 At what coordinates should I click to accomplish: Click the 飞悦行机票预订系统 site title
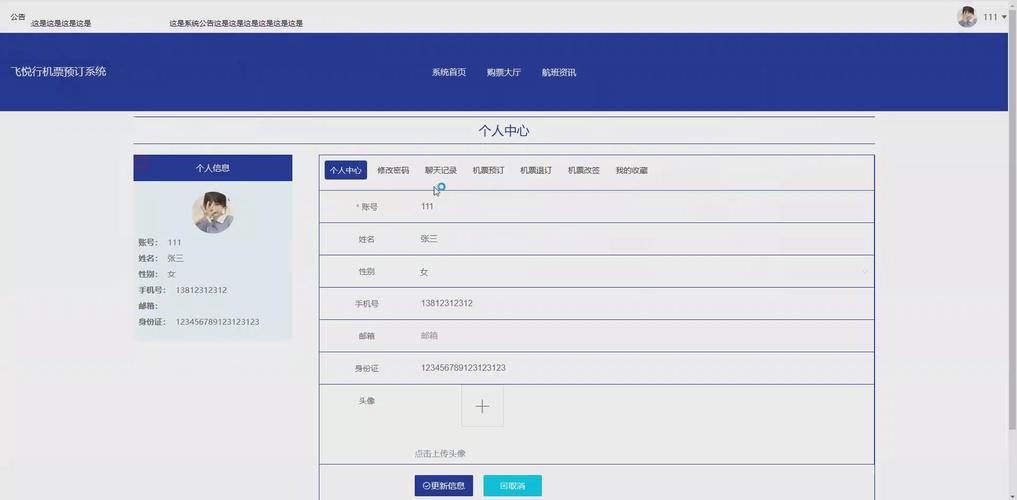coord(58,71)
